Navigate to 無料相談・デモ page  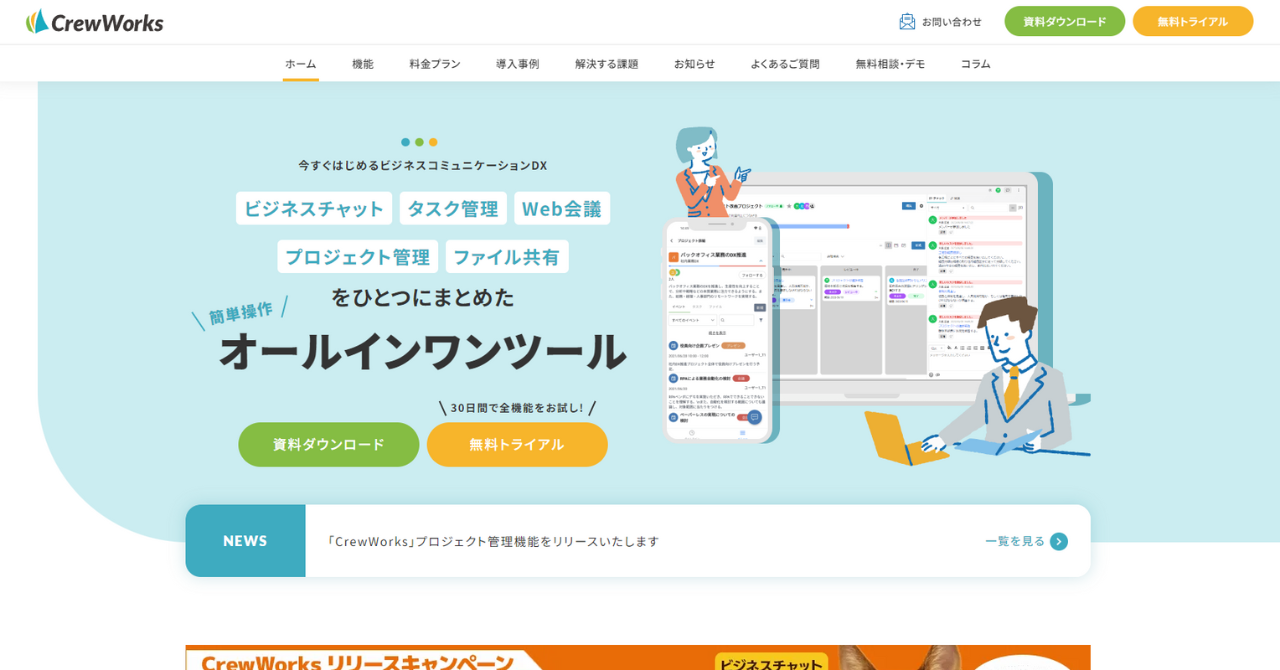[890, 63]
